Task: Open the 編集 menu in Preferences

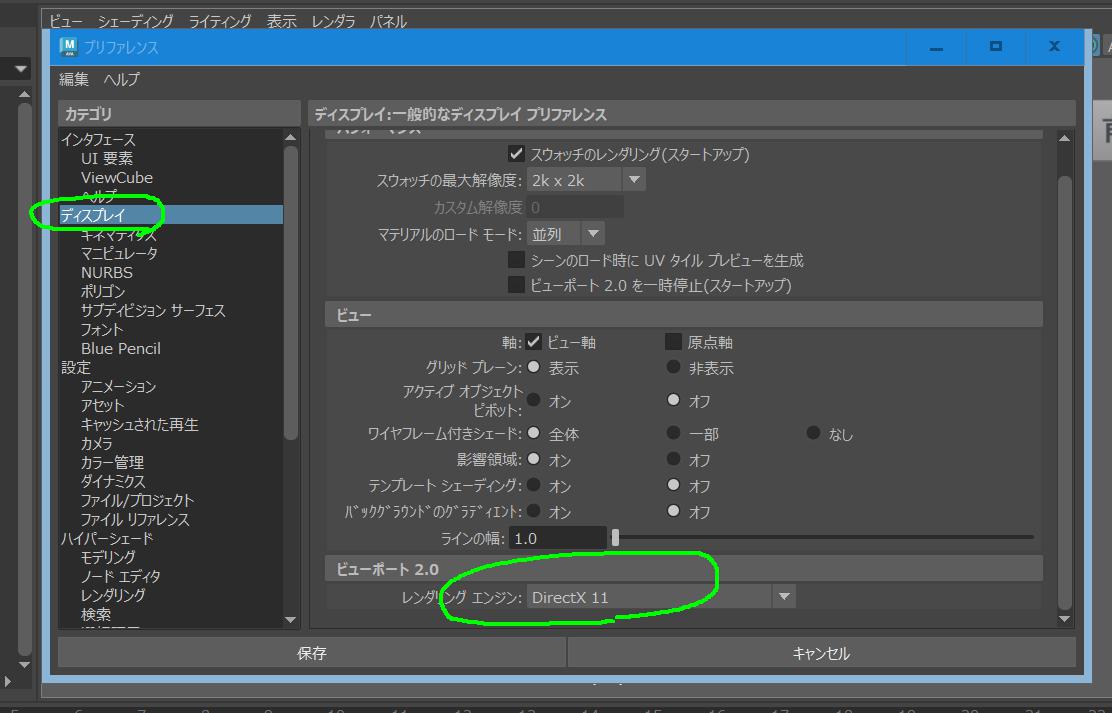Action: tap(74, 79)
